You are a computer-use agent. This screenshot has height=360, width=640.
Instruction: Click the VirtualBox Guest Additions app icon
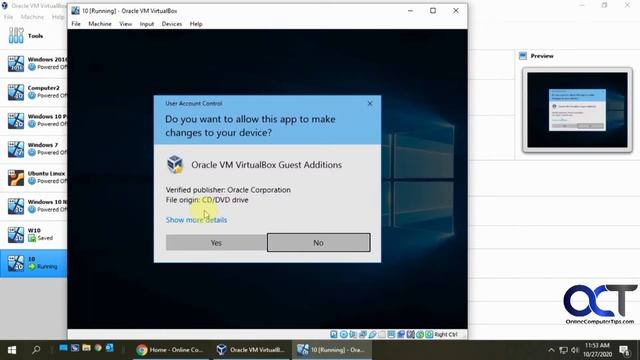176,164
